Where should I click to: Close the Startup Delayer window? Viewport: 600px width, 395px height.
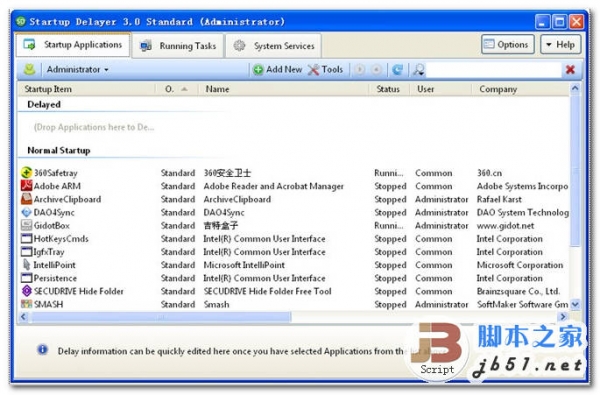pyautogui.click(x=576, y=22)
